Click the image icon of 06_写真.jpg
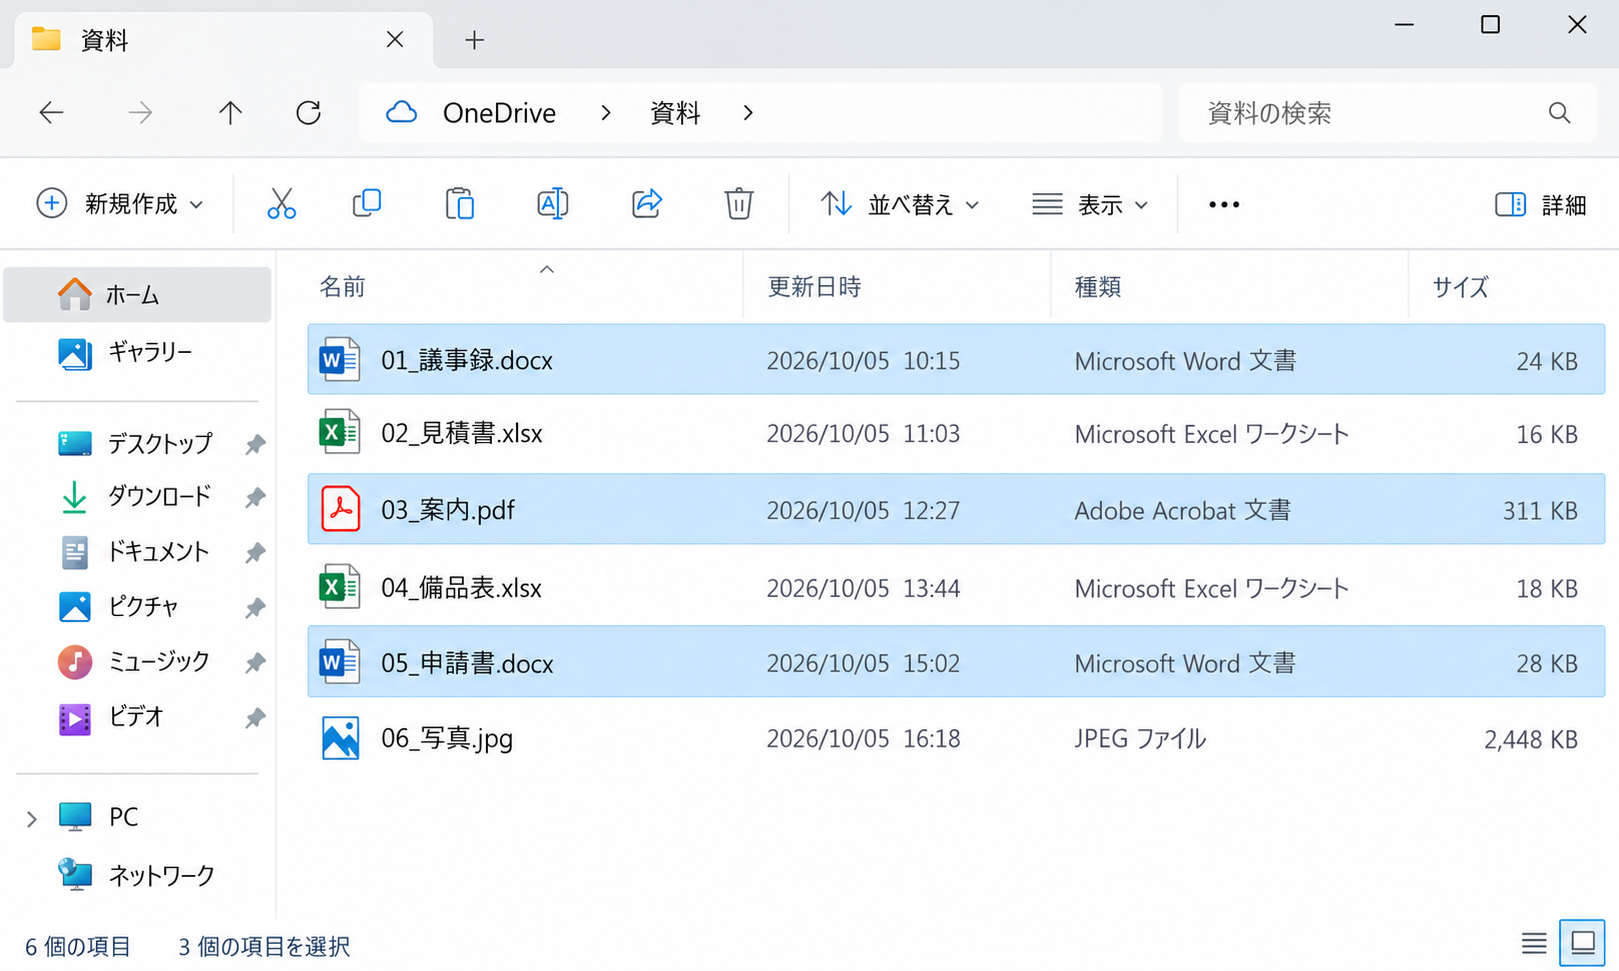This screenshot has height=971, width=1619. pyautogui.click(x=340, y=738)
